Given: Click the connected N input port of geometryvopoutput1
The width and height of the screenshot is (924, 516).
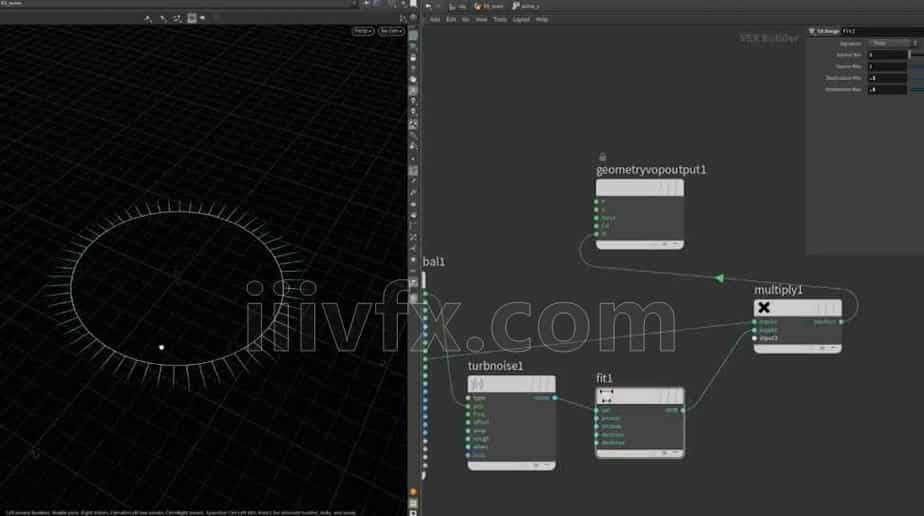Looking at the screenshot, I should 596,234.
